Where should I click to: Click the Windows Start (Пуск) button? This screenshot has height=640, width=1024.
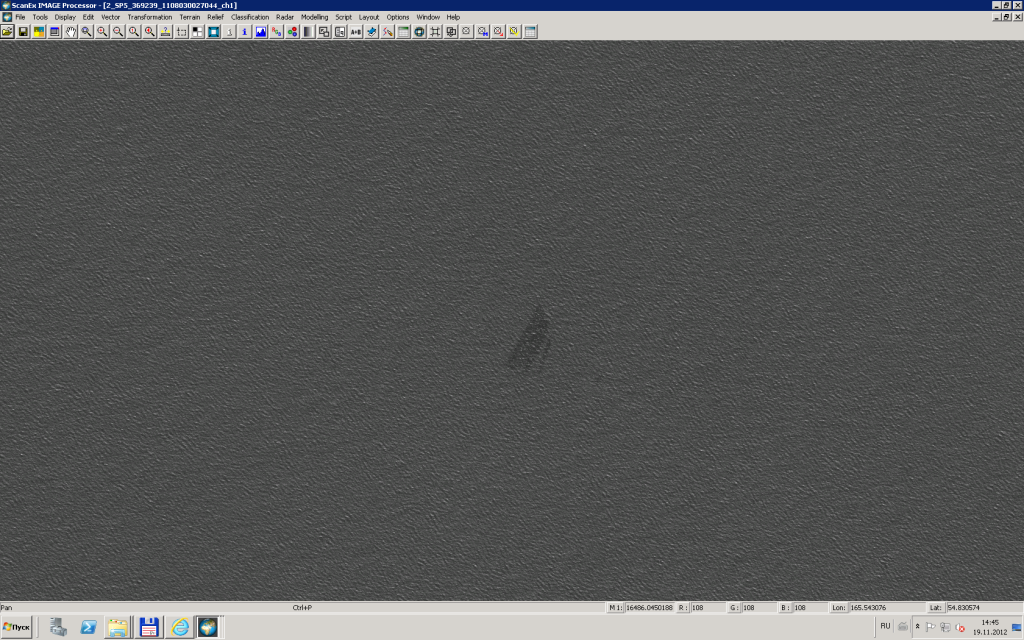tap(17, 627)
